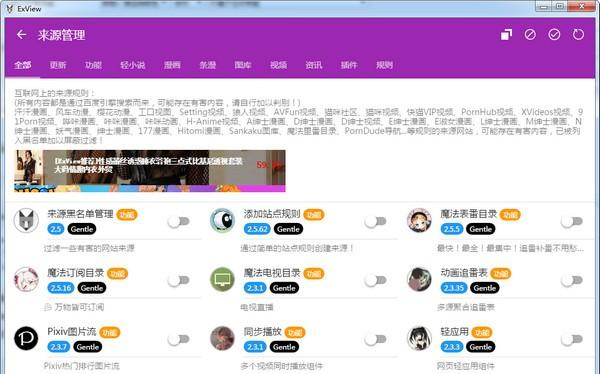This screenshot has height=374, width=600.
Task: Click the orange 功能 tag on 添加站点规则
Action: [314, 215]
